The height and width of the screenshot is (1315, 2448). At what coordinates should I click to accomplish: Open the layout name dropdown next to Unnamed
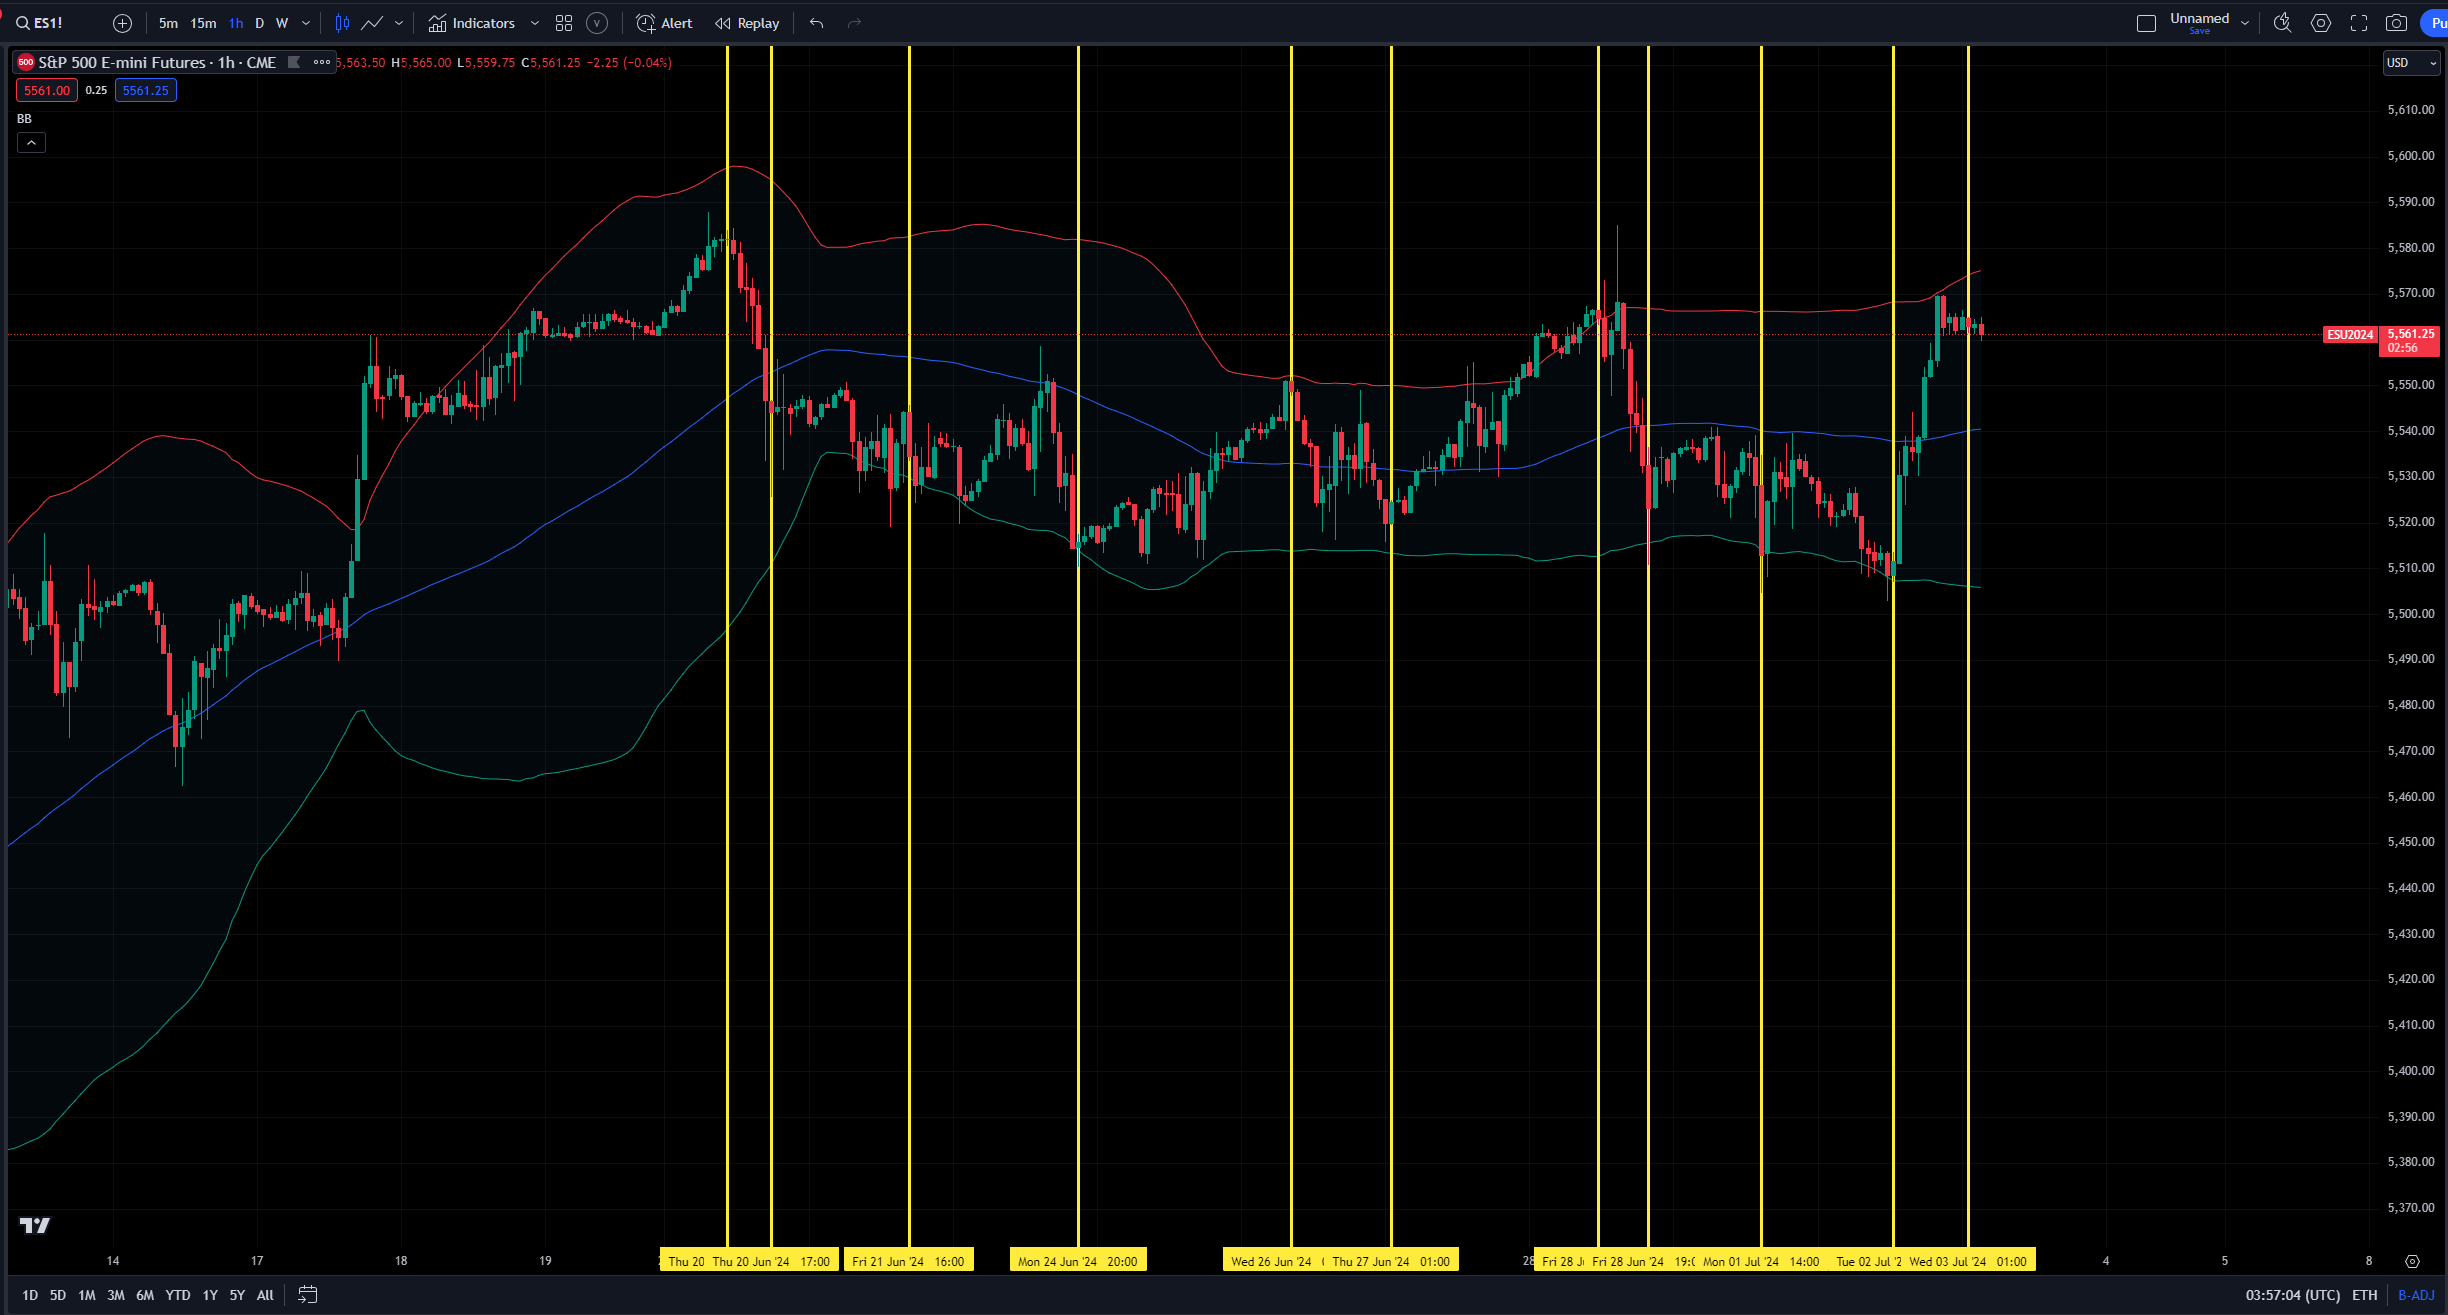(2246, 22)
